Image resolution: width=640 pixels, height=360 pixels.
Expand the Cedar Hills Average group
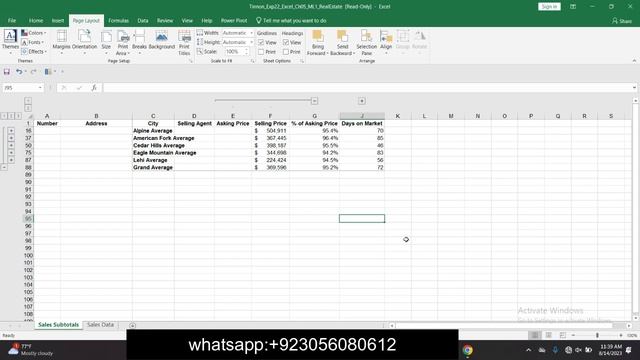pos(11,146)
